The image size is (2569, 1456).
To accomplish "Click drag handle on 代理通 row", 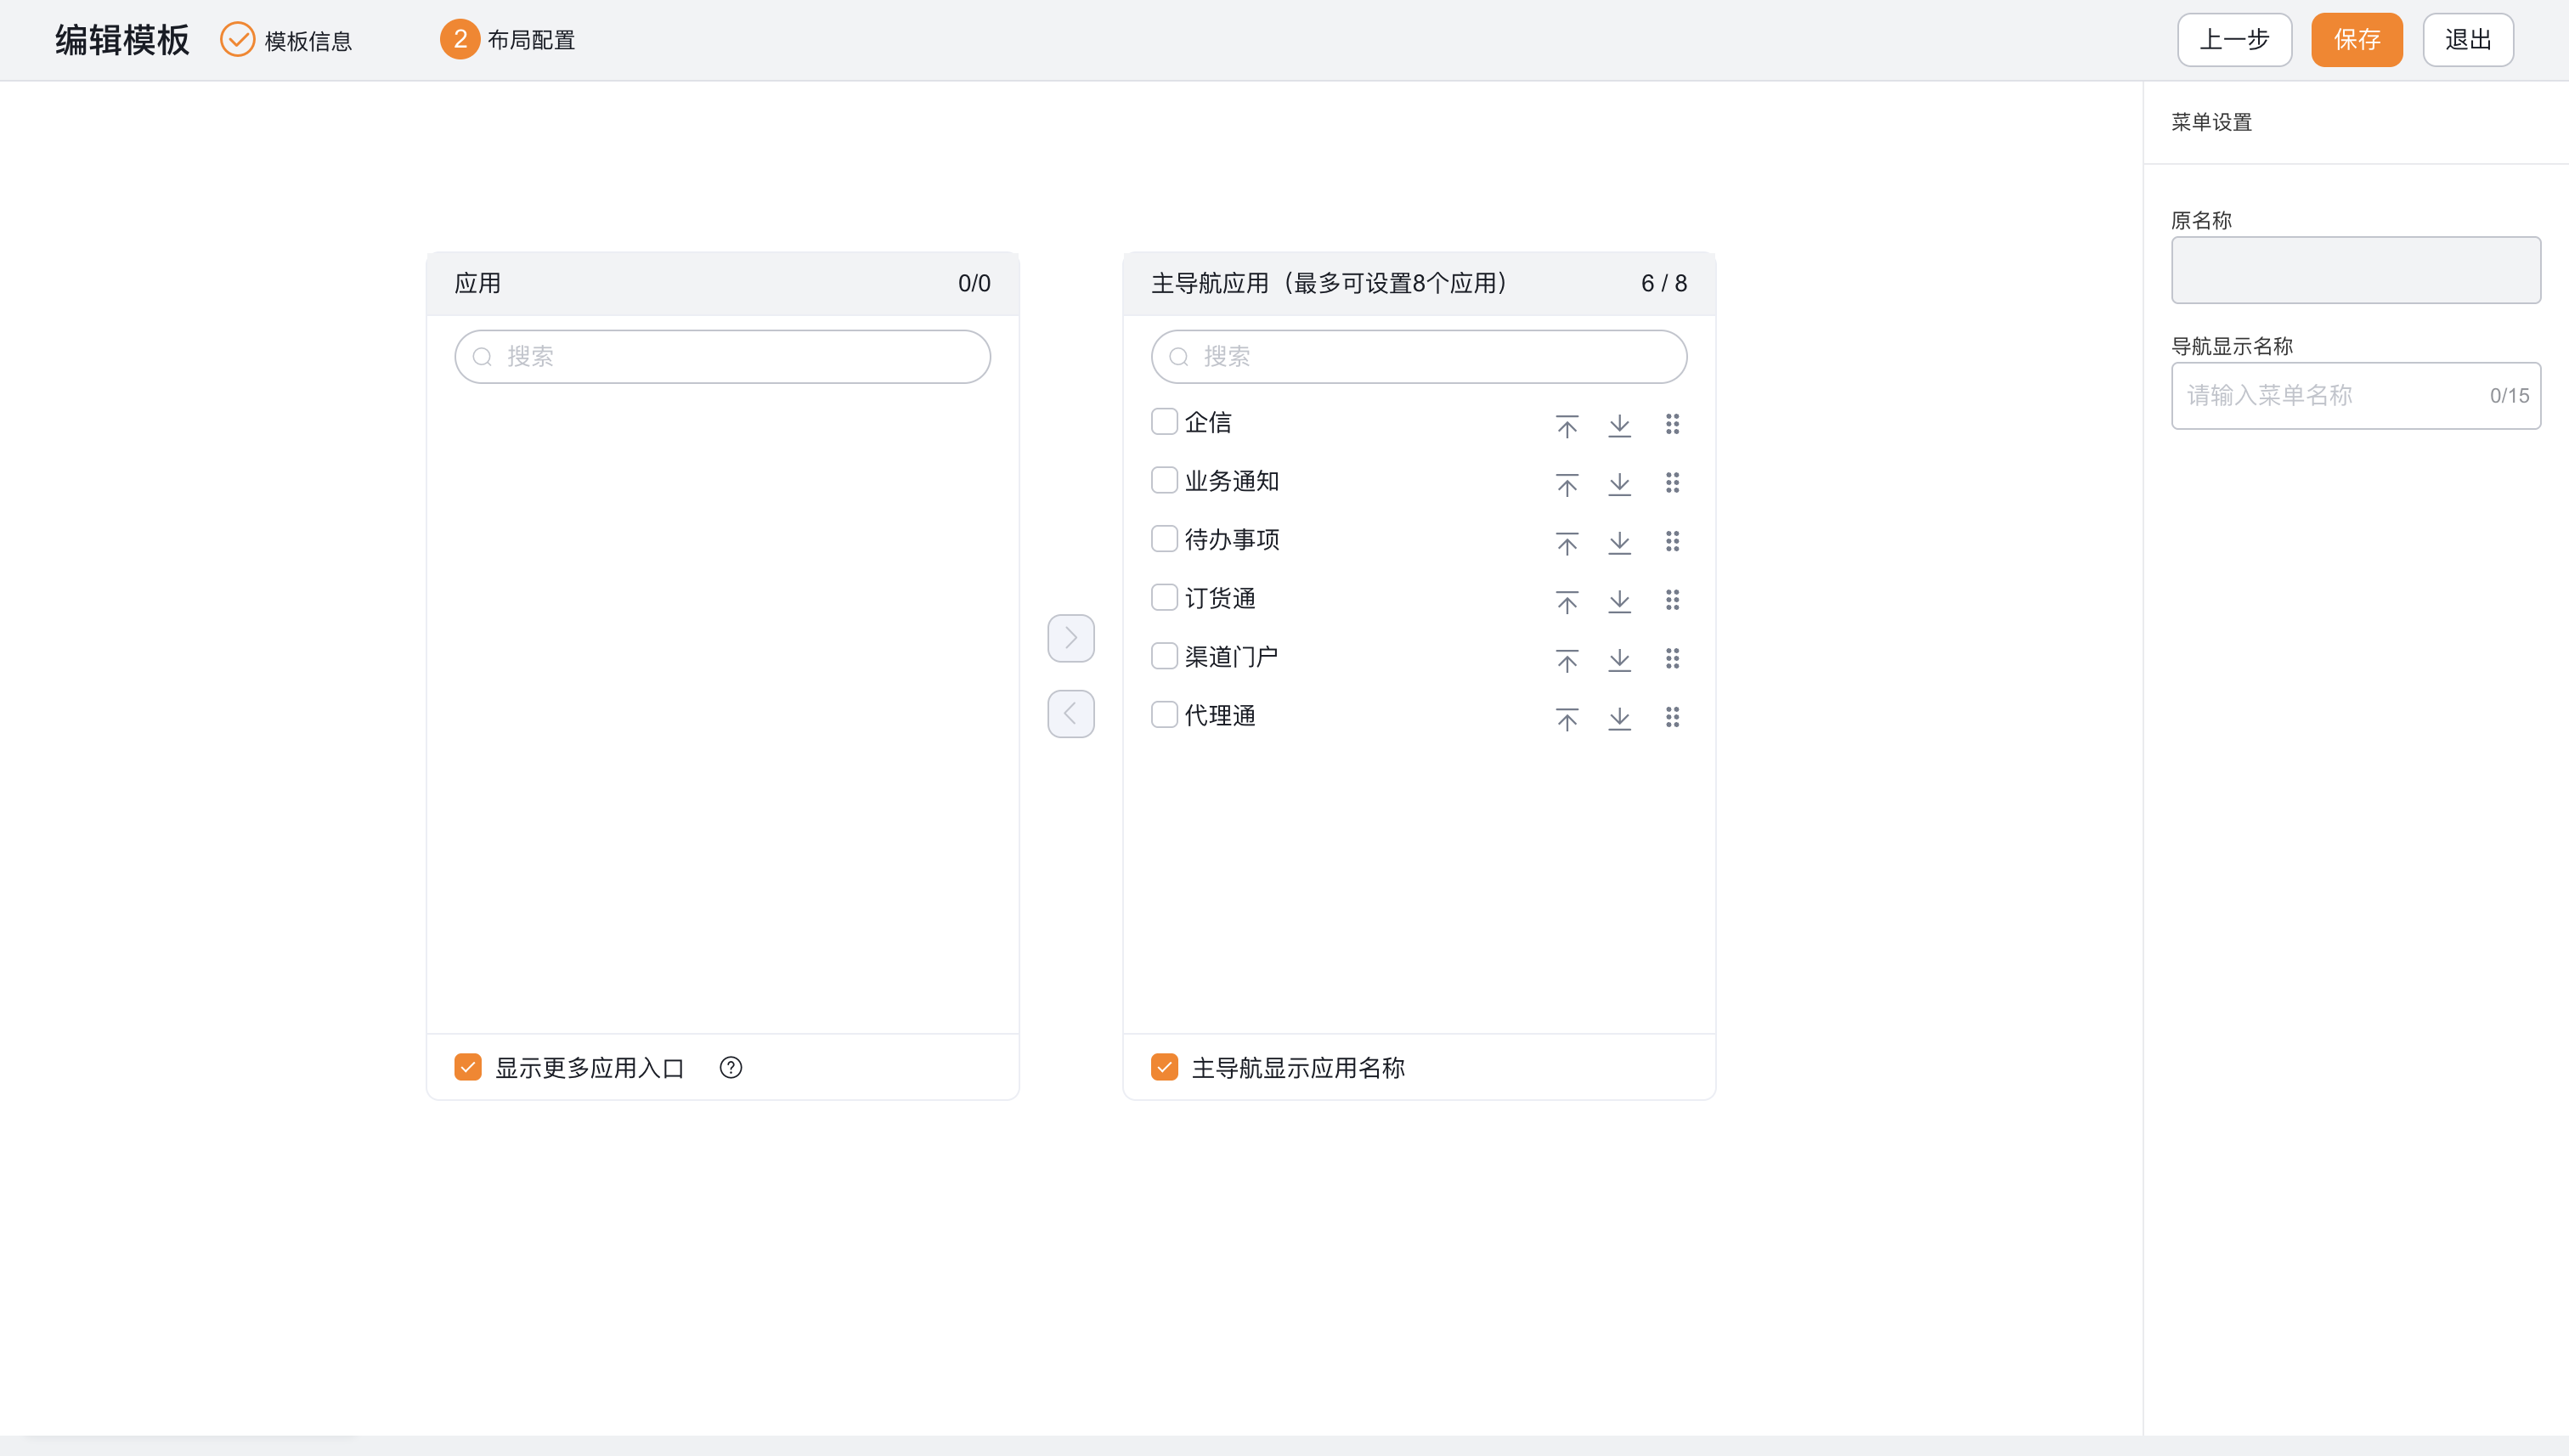I will point(1672,717).
